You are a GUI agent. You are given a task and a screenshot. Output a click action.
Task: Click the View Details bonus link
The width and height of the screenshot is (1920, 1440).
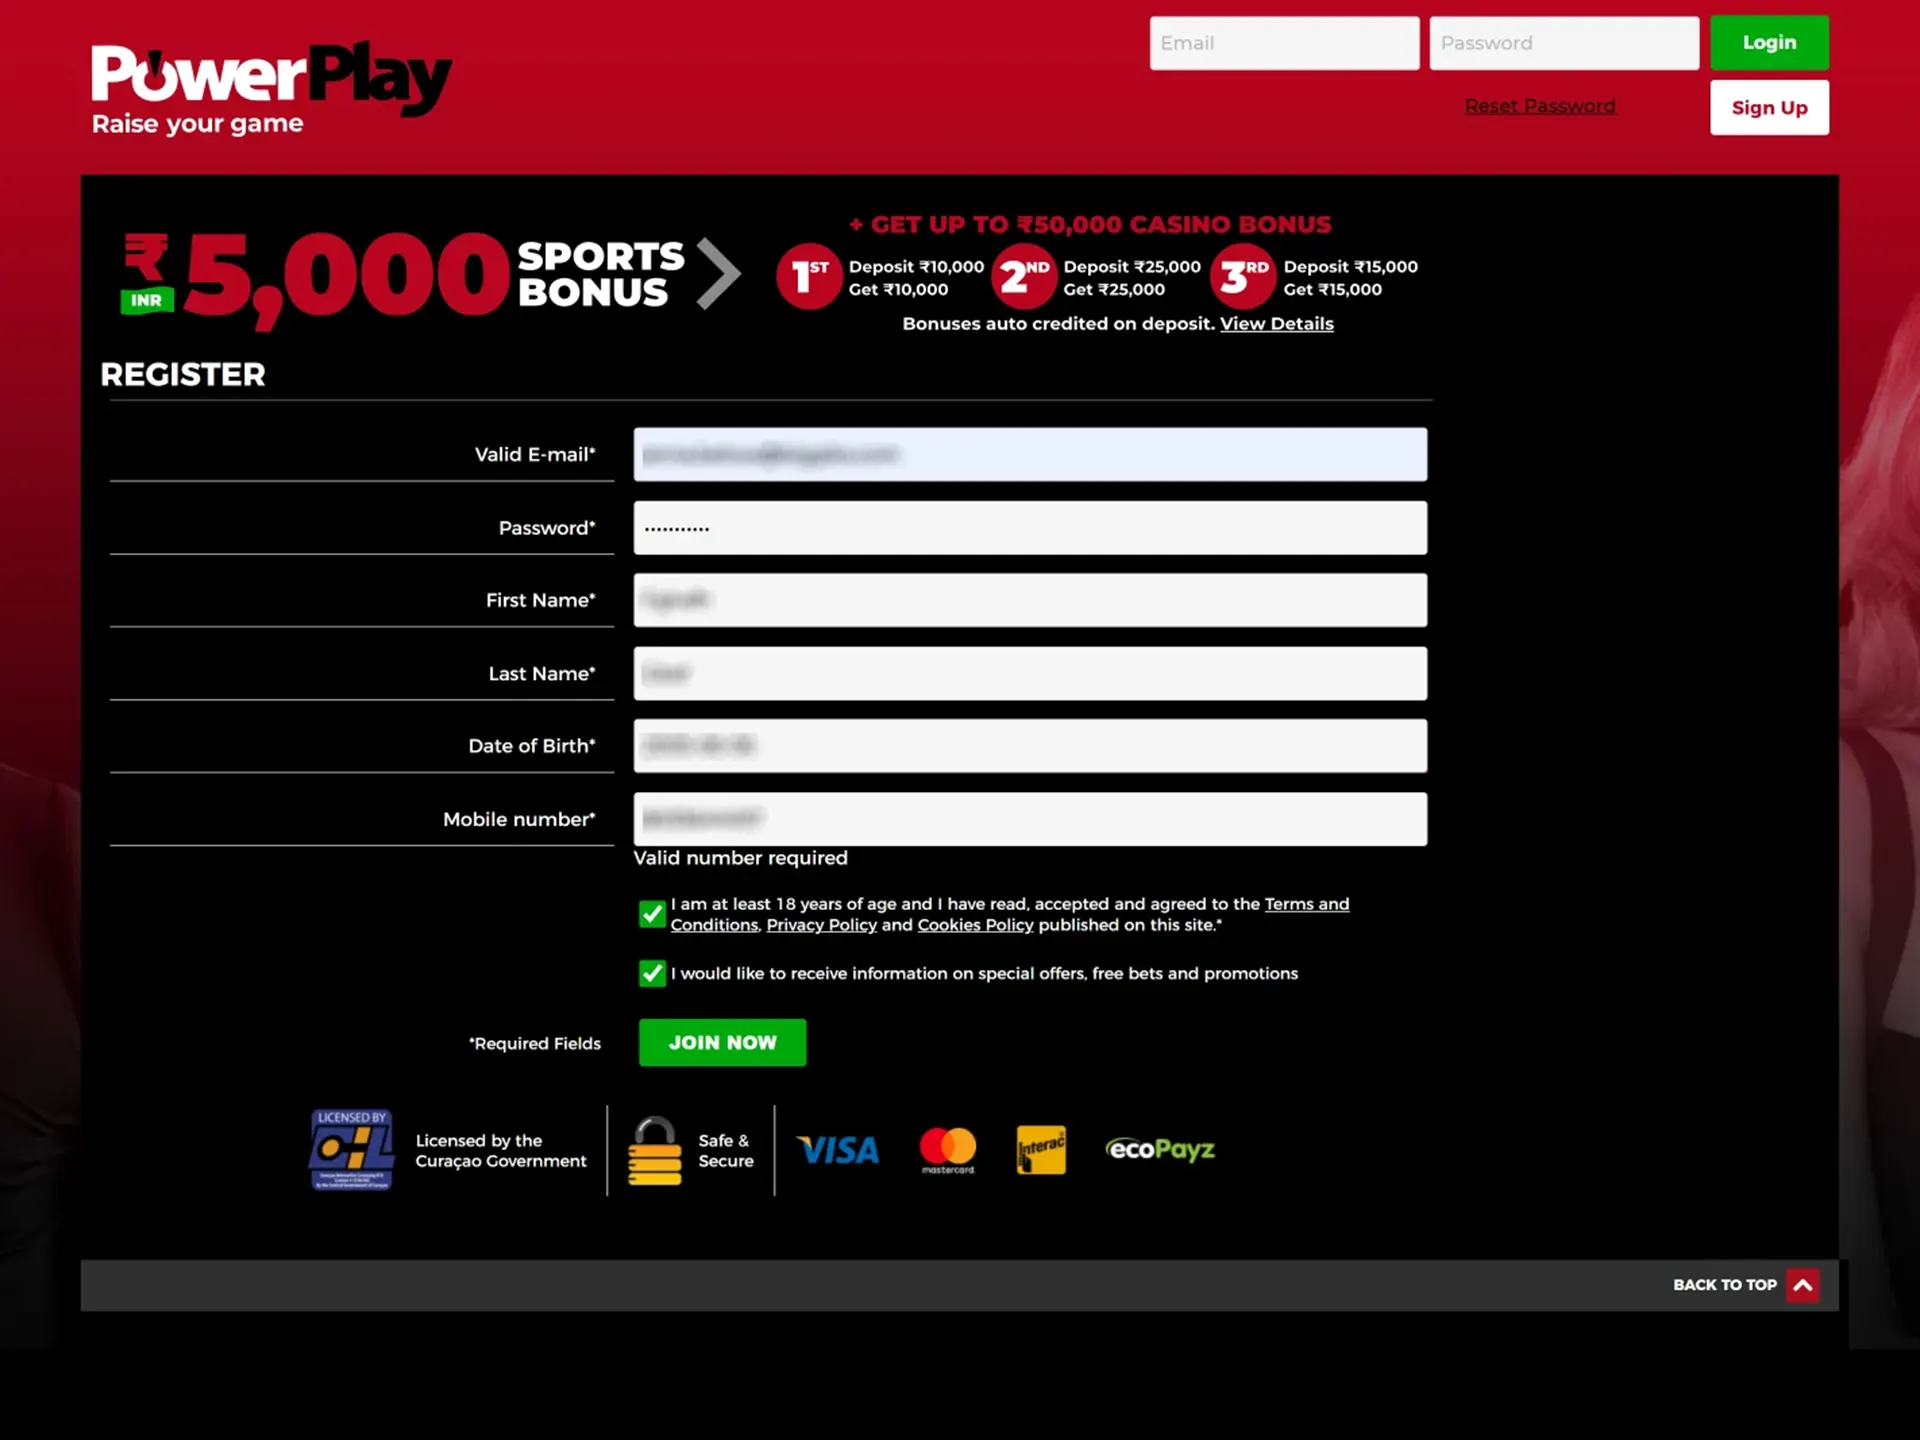tap(1276, 322)
